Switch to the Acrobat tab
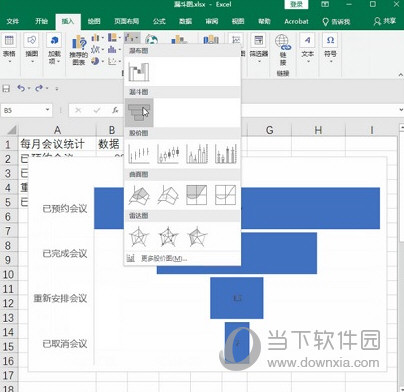404x392 pixels. [x=296, y=21]
